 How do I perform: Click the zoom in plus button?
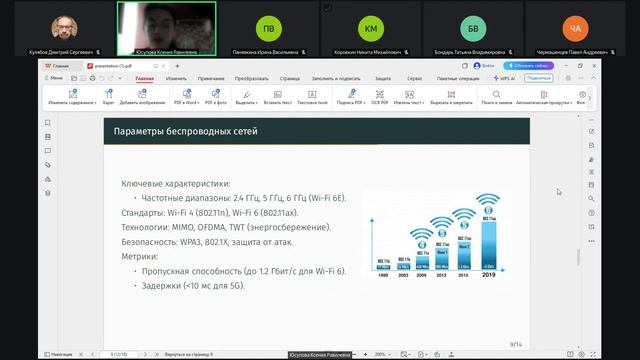pyautogui.click(x=365, y=354)
